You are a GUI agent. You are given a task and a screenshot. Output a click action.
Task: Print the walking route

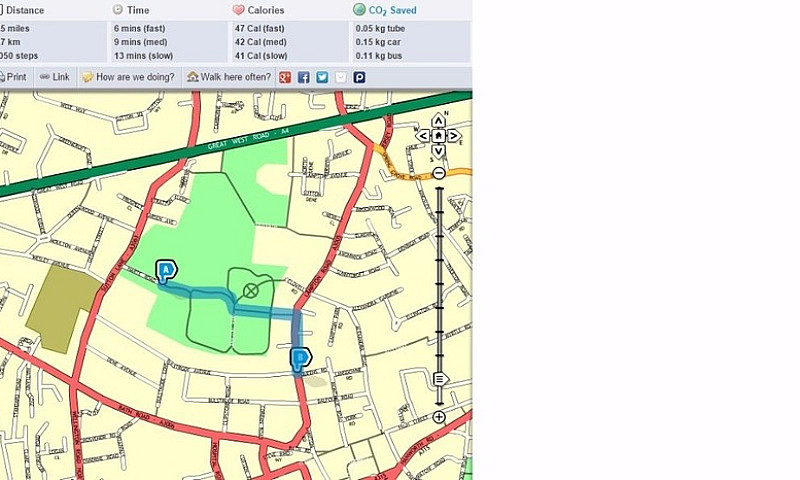pos(12,77)
